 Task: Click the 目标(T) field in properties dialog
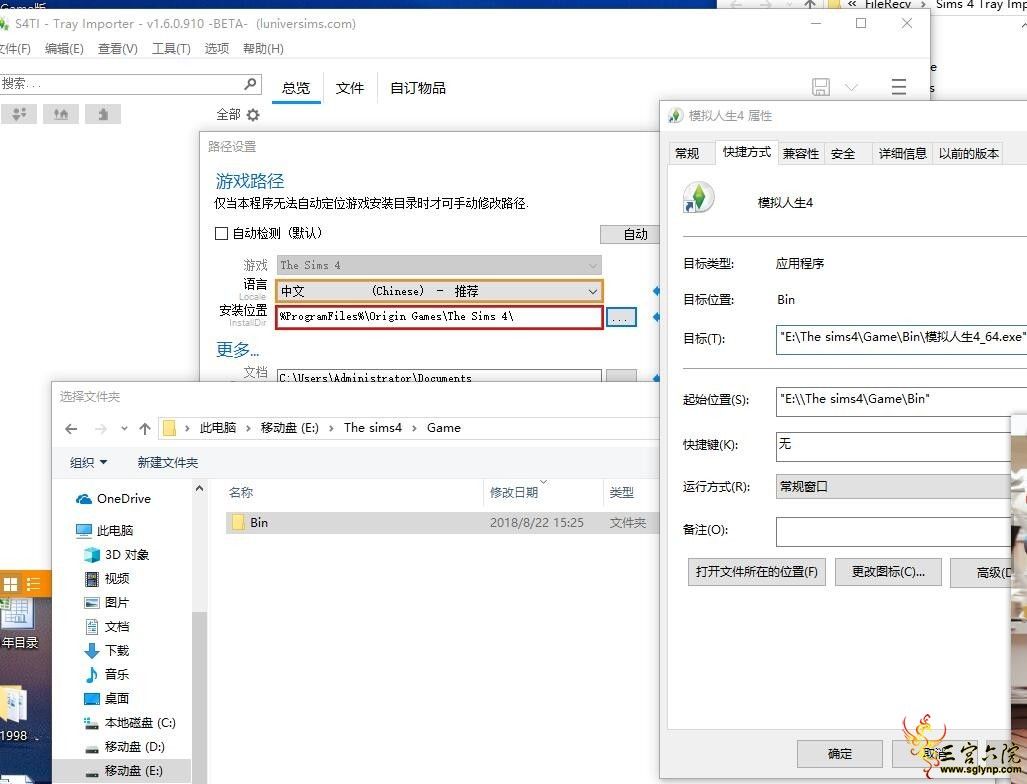pos(901,339)
